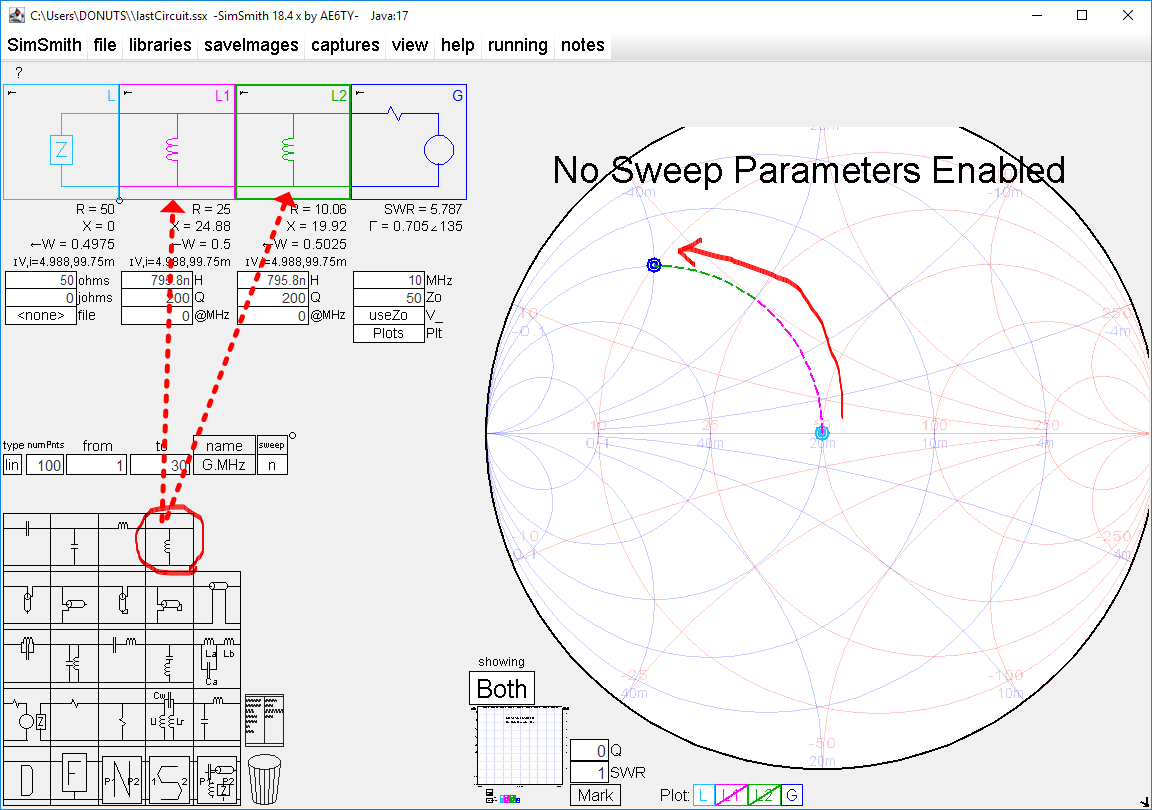Click corner mark of L1 block
Viewport: 1152px width, 810px height.
point(128,93)
